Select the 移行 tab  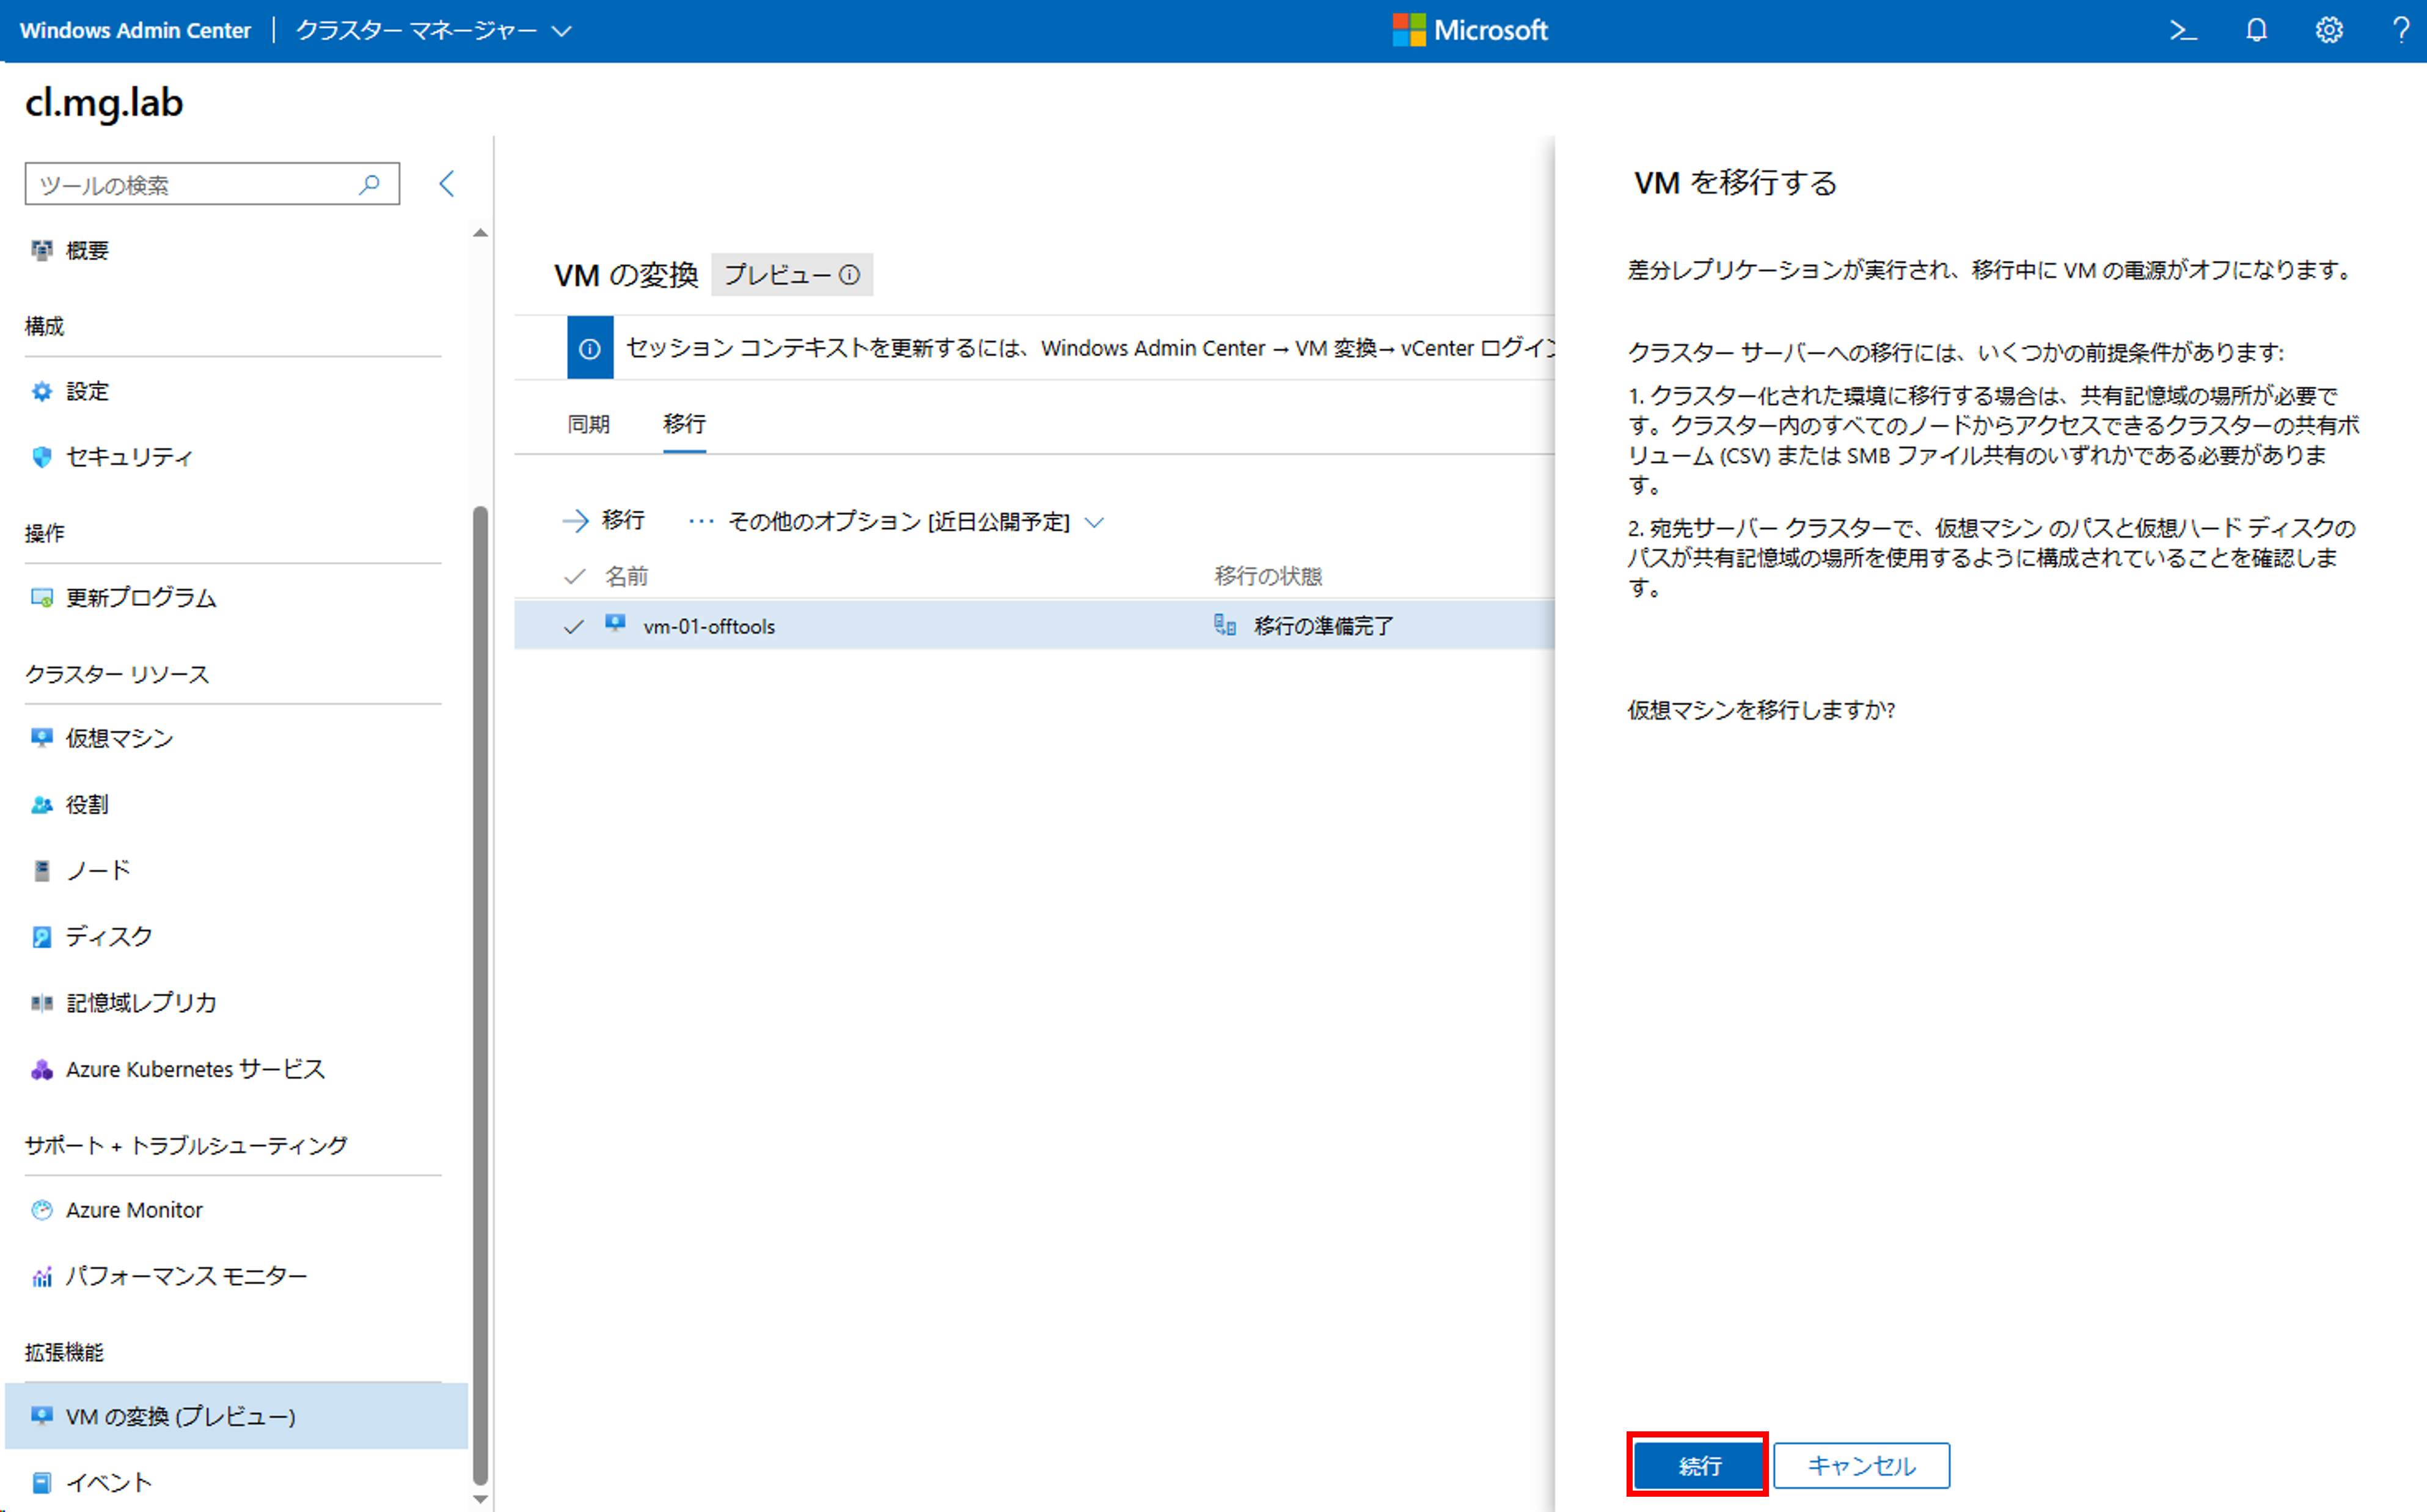pos(684,424)
